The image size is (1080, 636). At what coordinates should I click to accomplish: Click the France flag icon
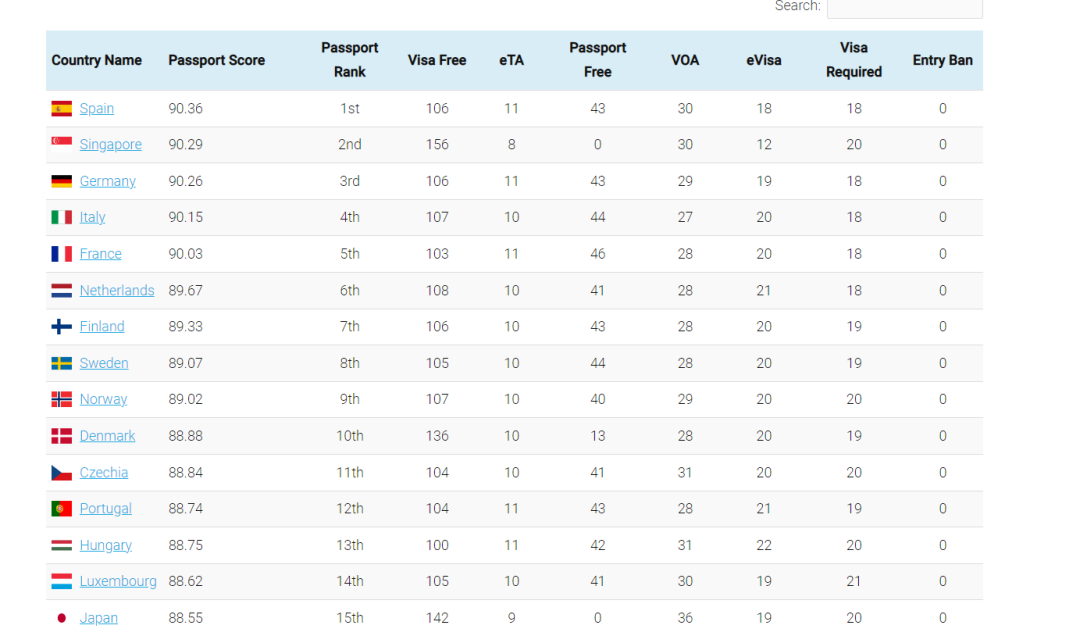coord(61,254)
